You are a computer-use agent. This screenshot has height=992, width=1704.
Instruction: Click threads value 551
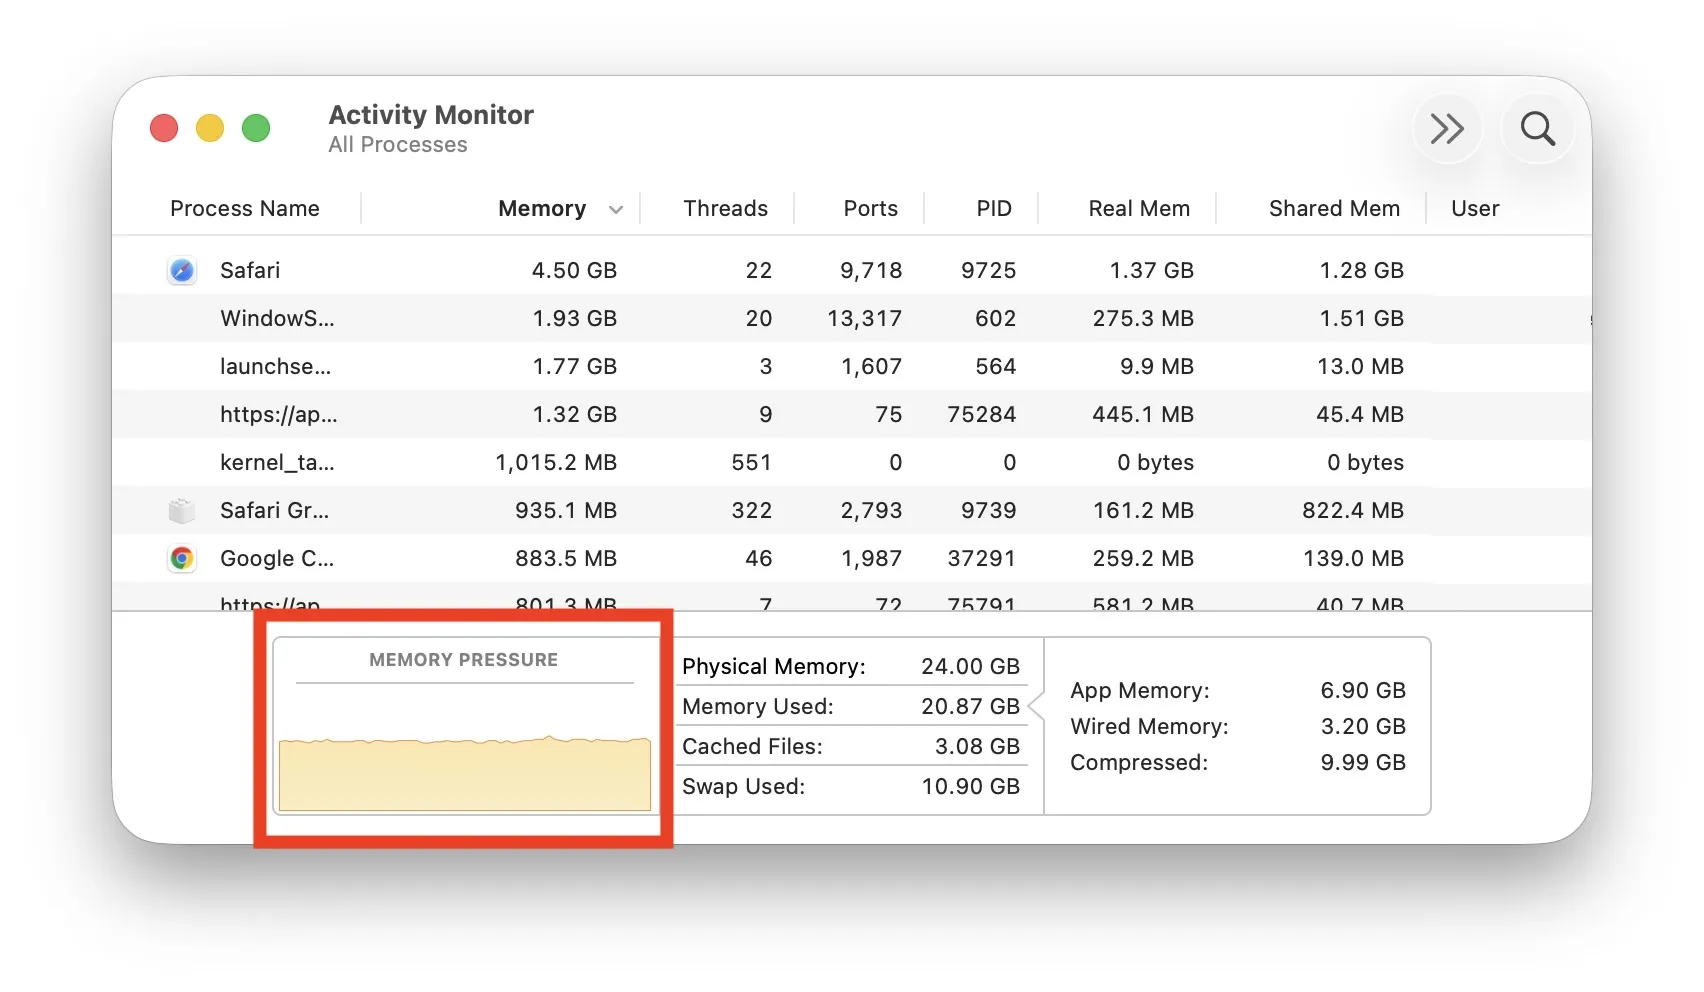point(752,462)
